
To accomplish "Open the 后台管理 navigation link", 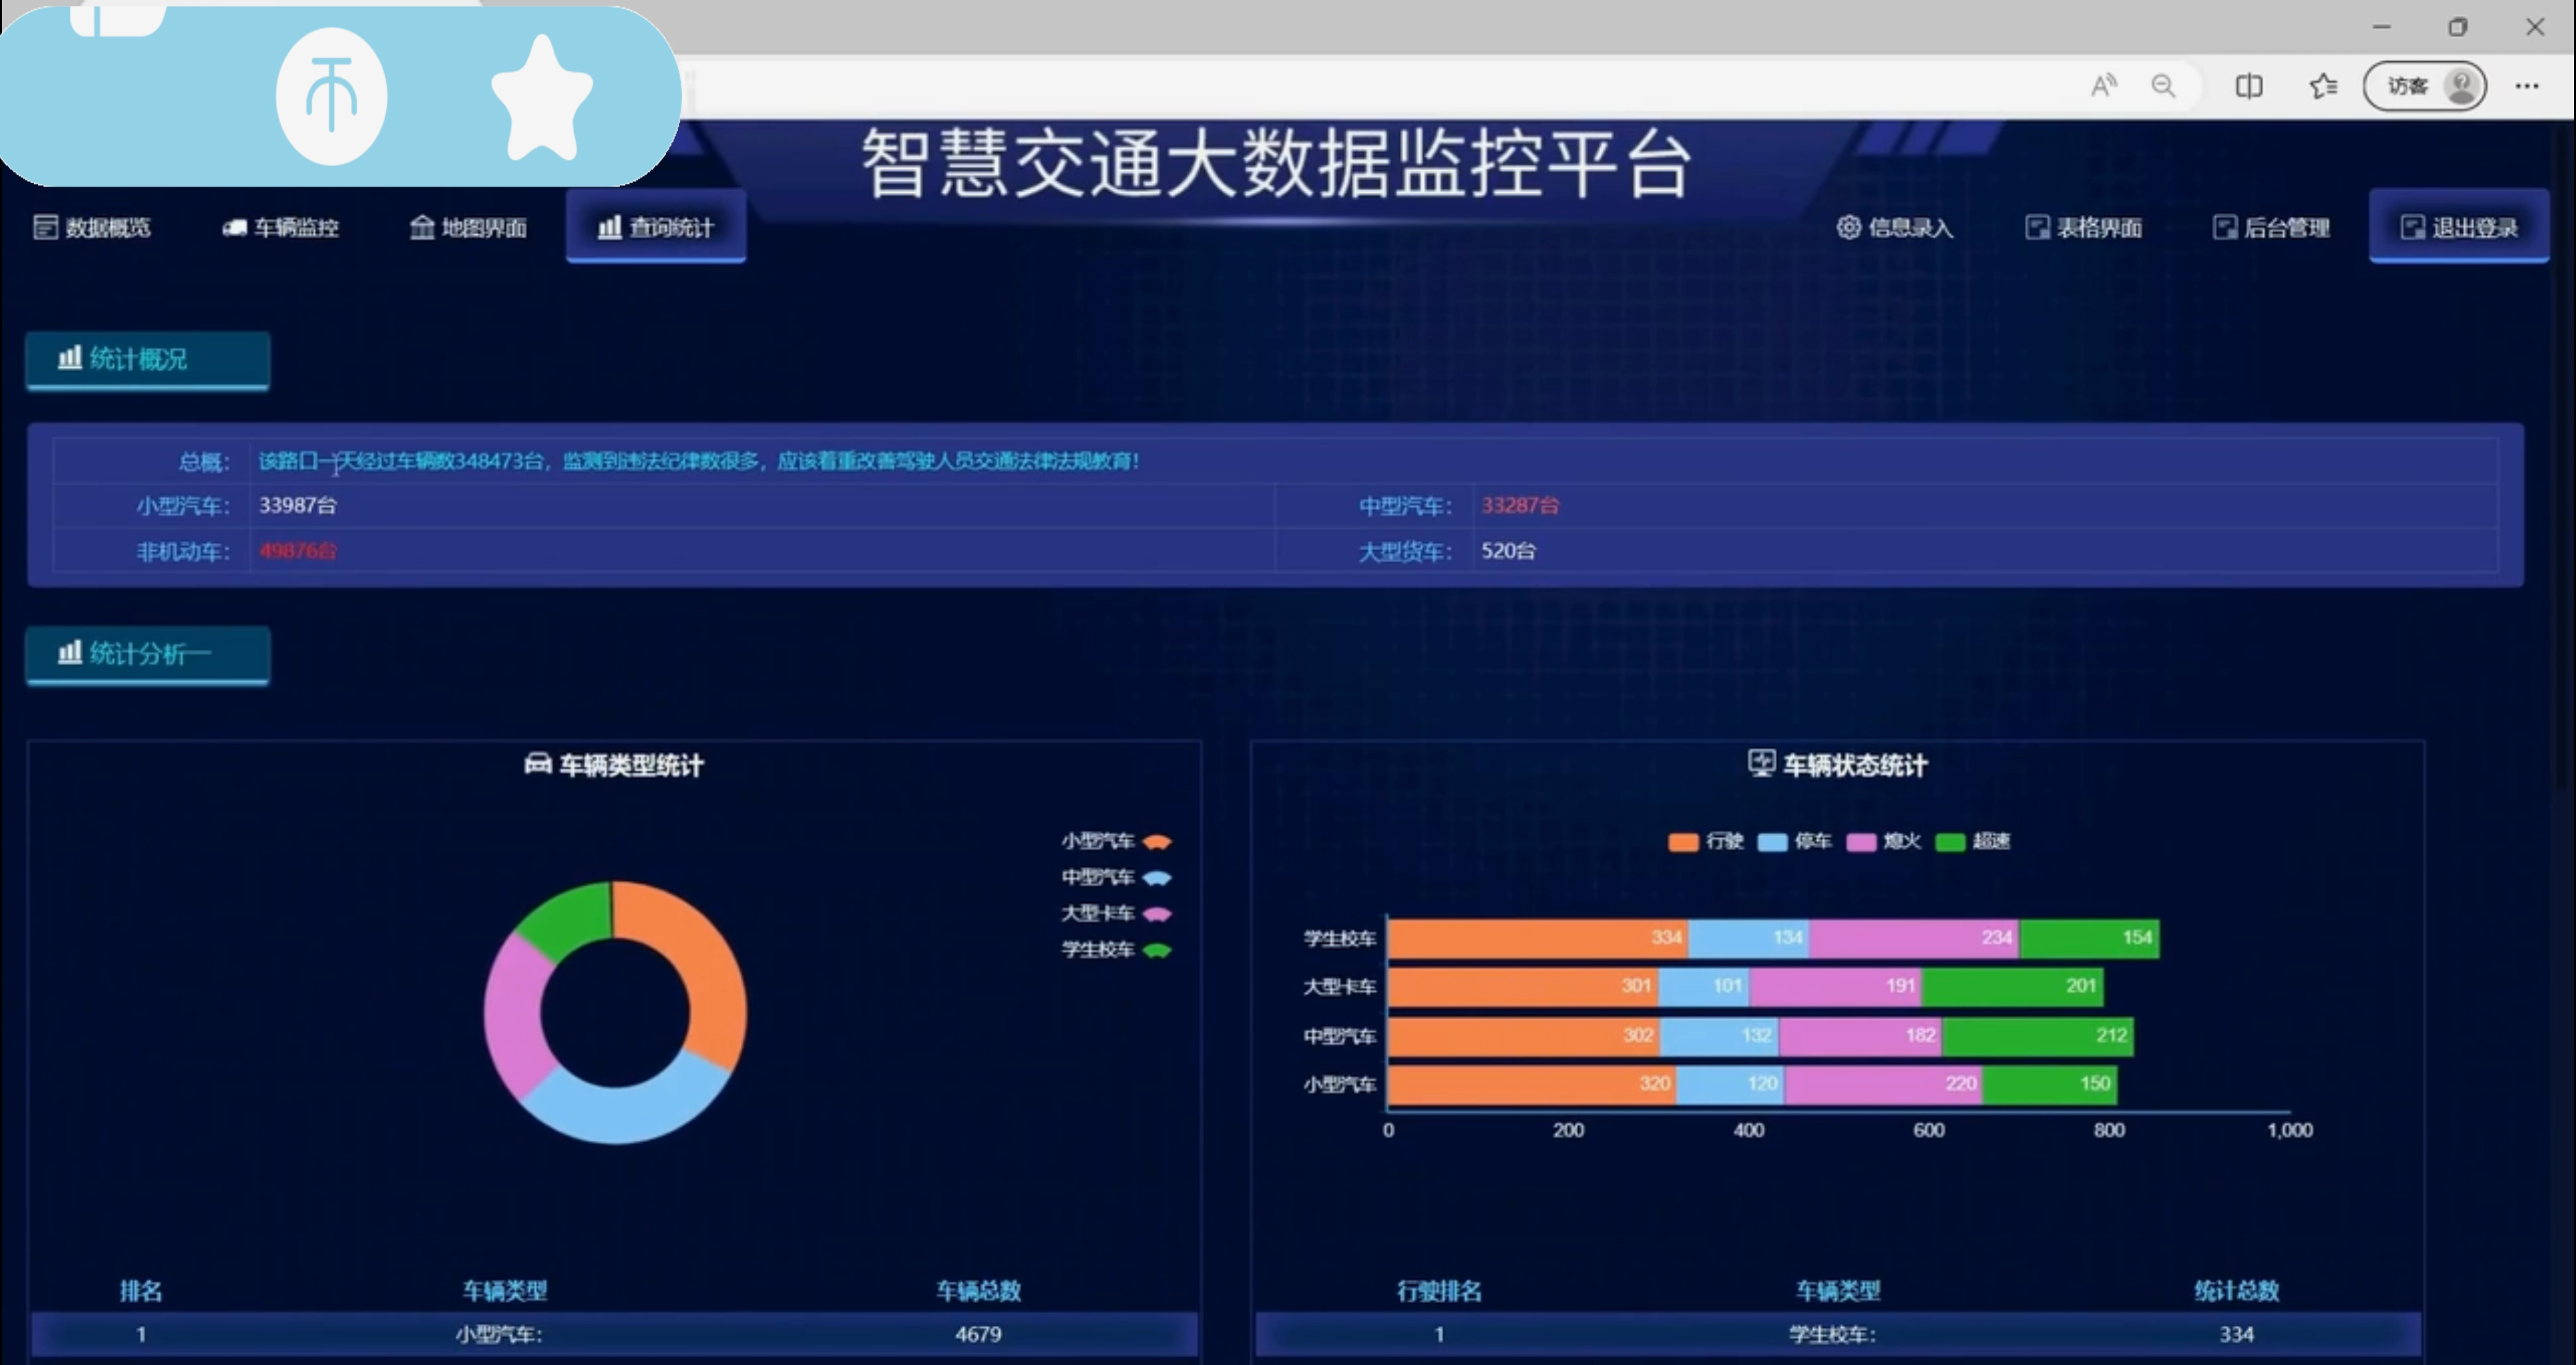I will pyautogui.click(x=2271, y=228).
